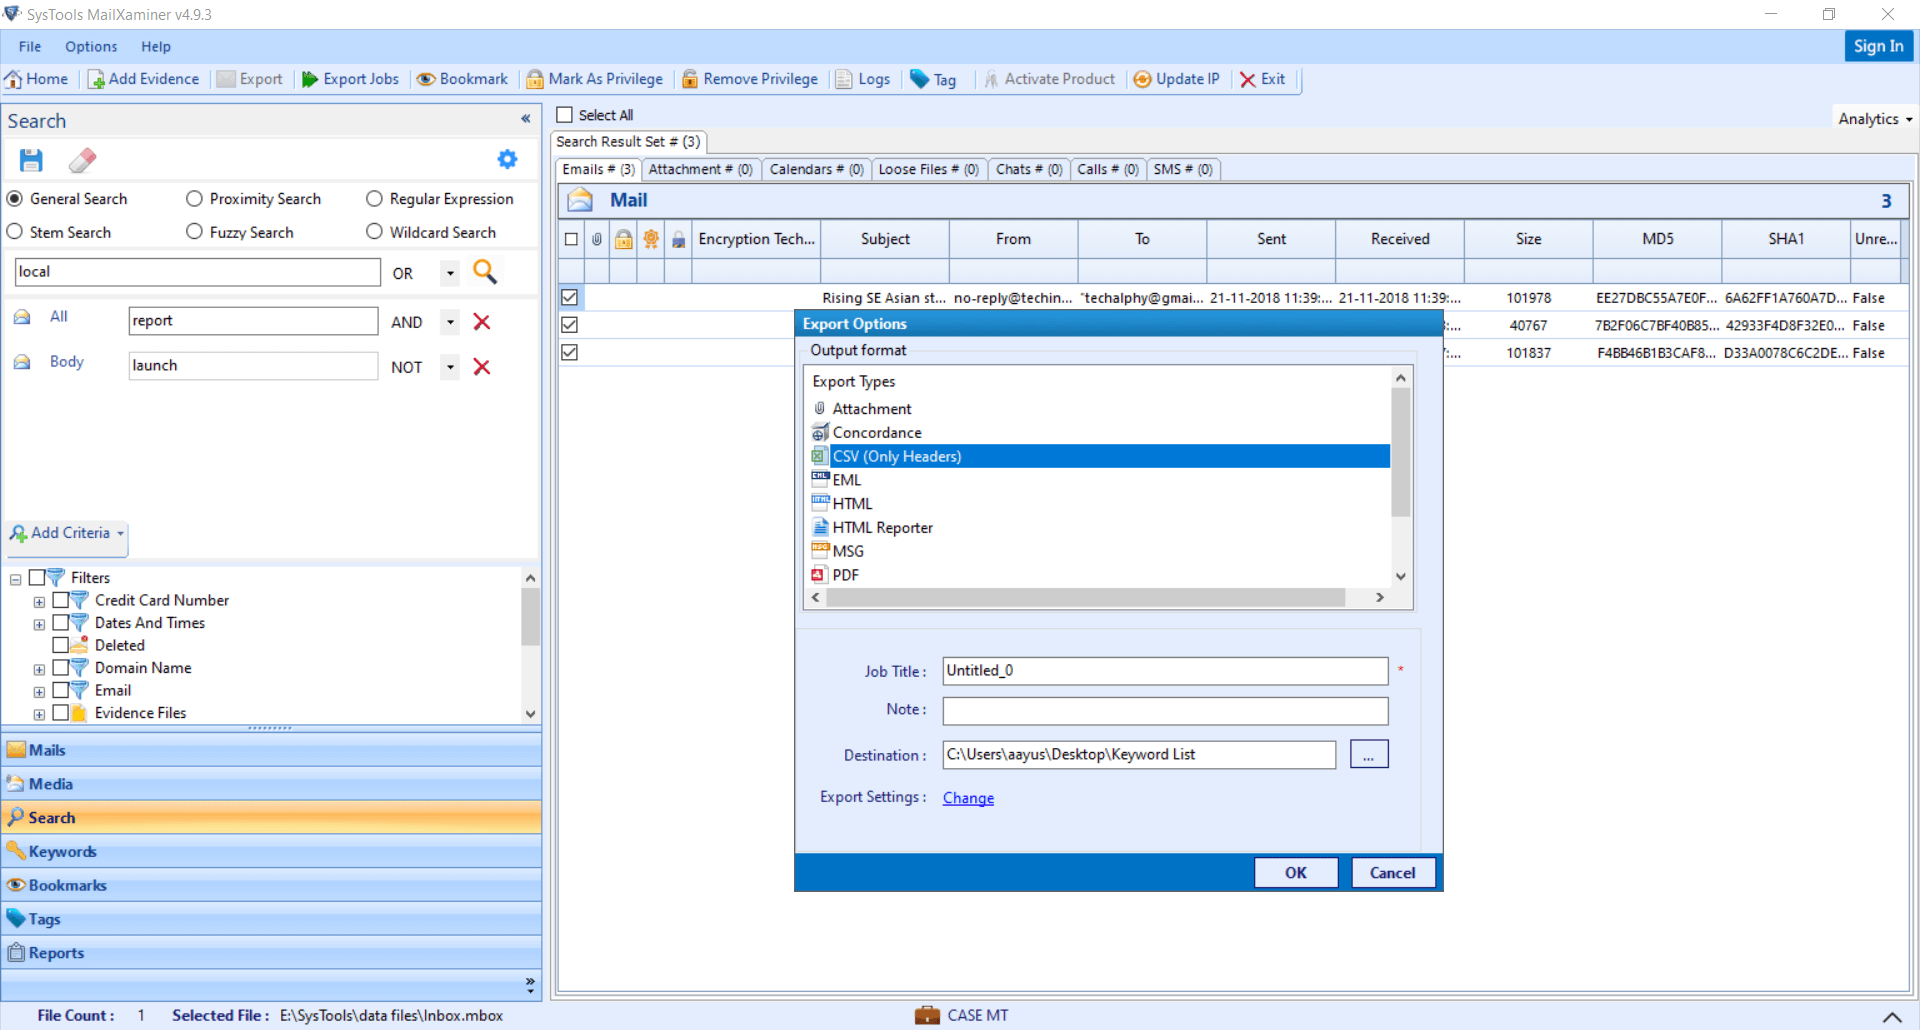Select the Remove Privilege toolbar icon
Screen dimensions: 1920x1030
749,79
